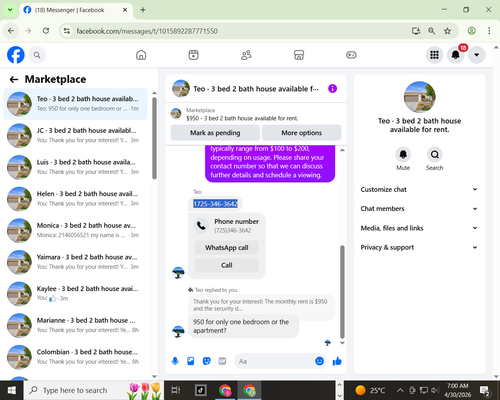500x400 pixels.
Task: Open Chrome three-dot menu
Action: [489, 31]
